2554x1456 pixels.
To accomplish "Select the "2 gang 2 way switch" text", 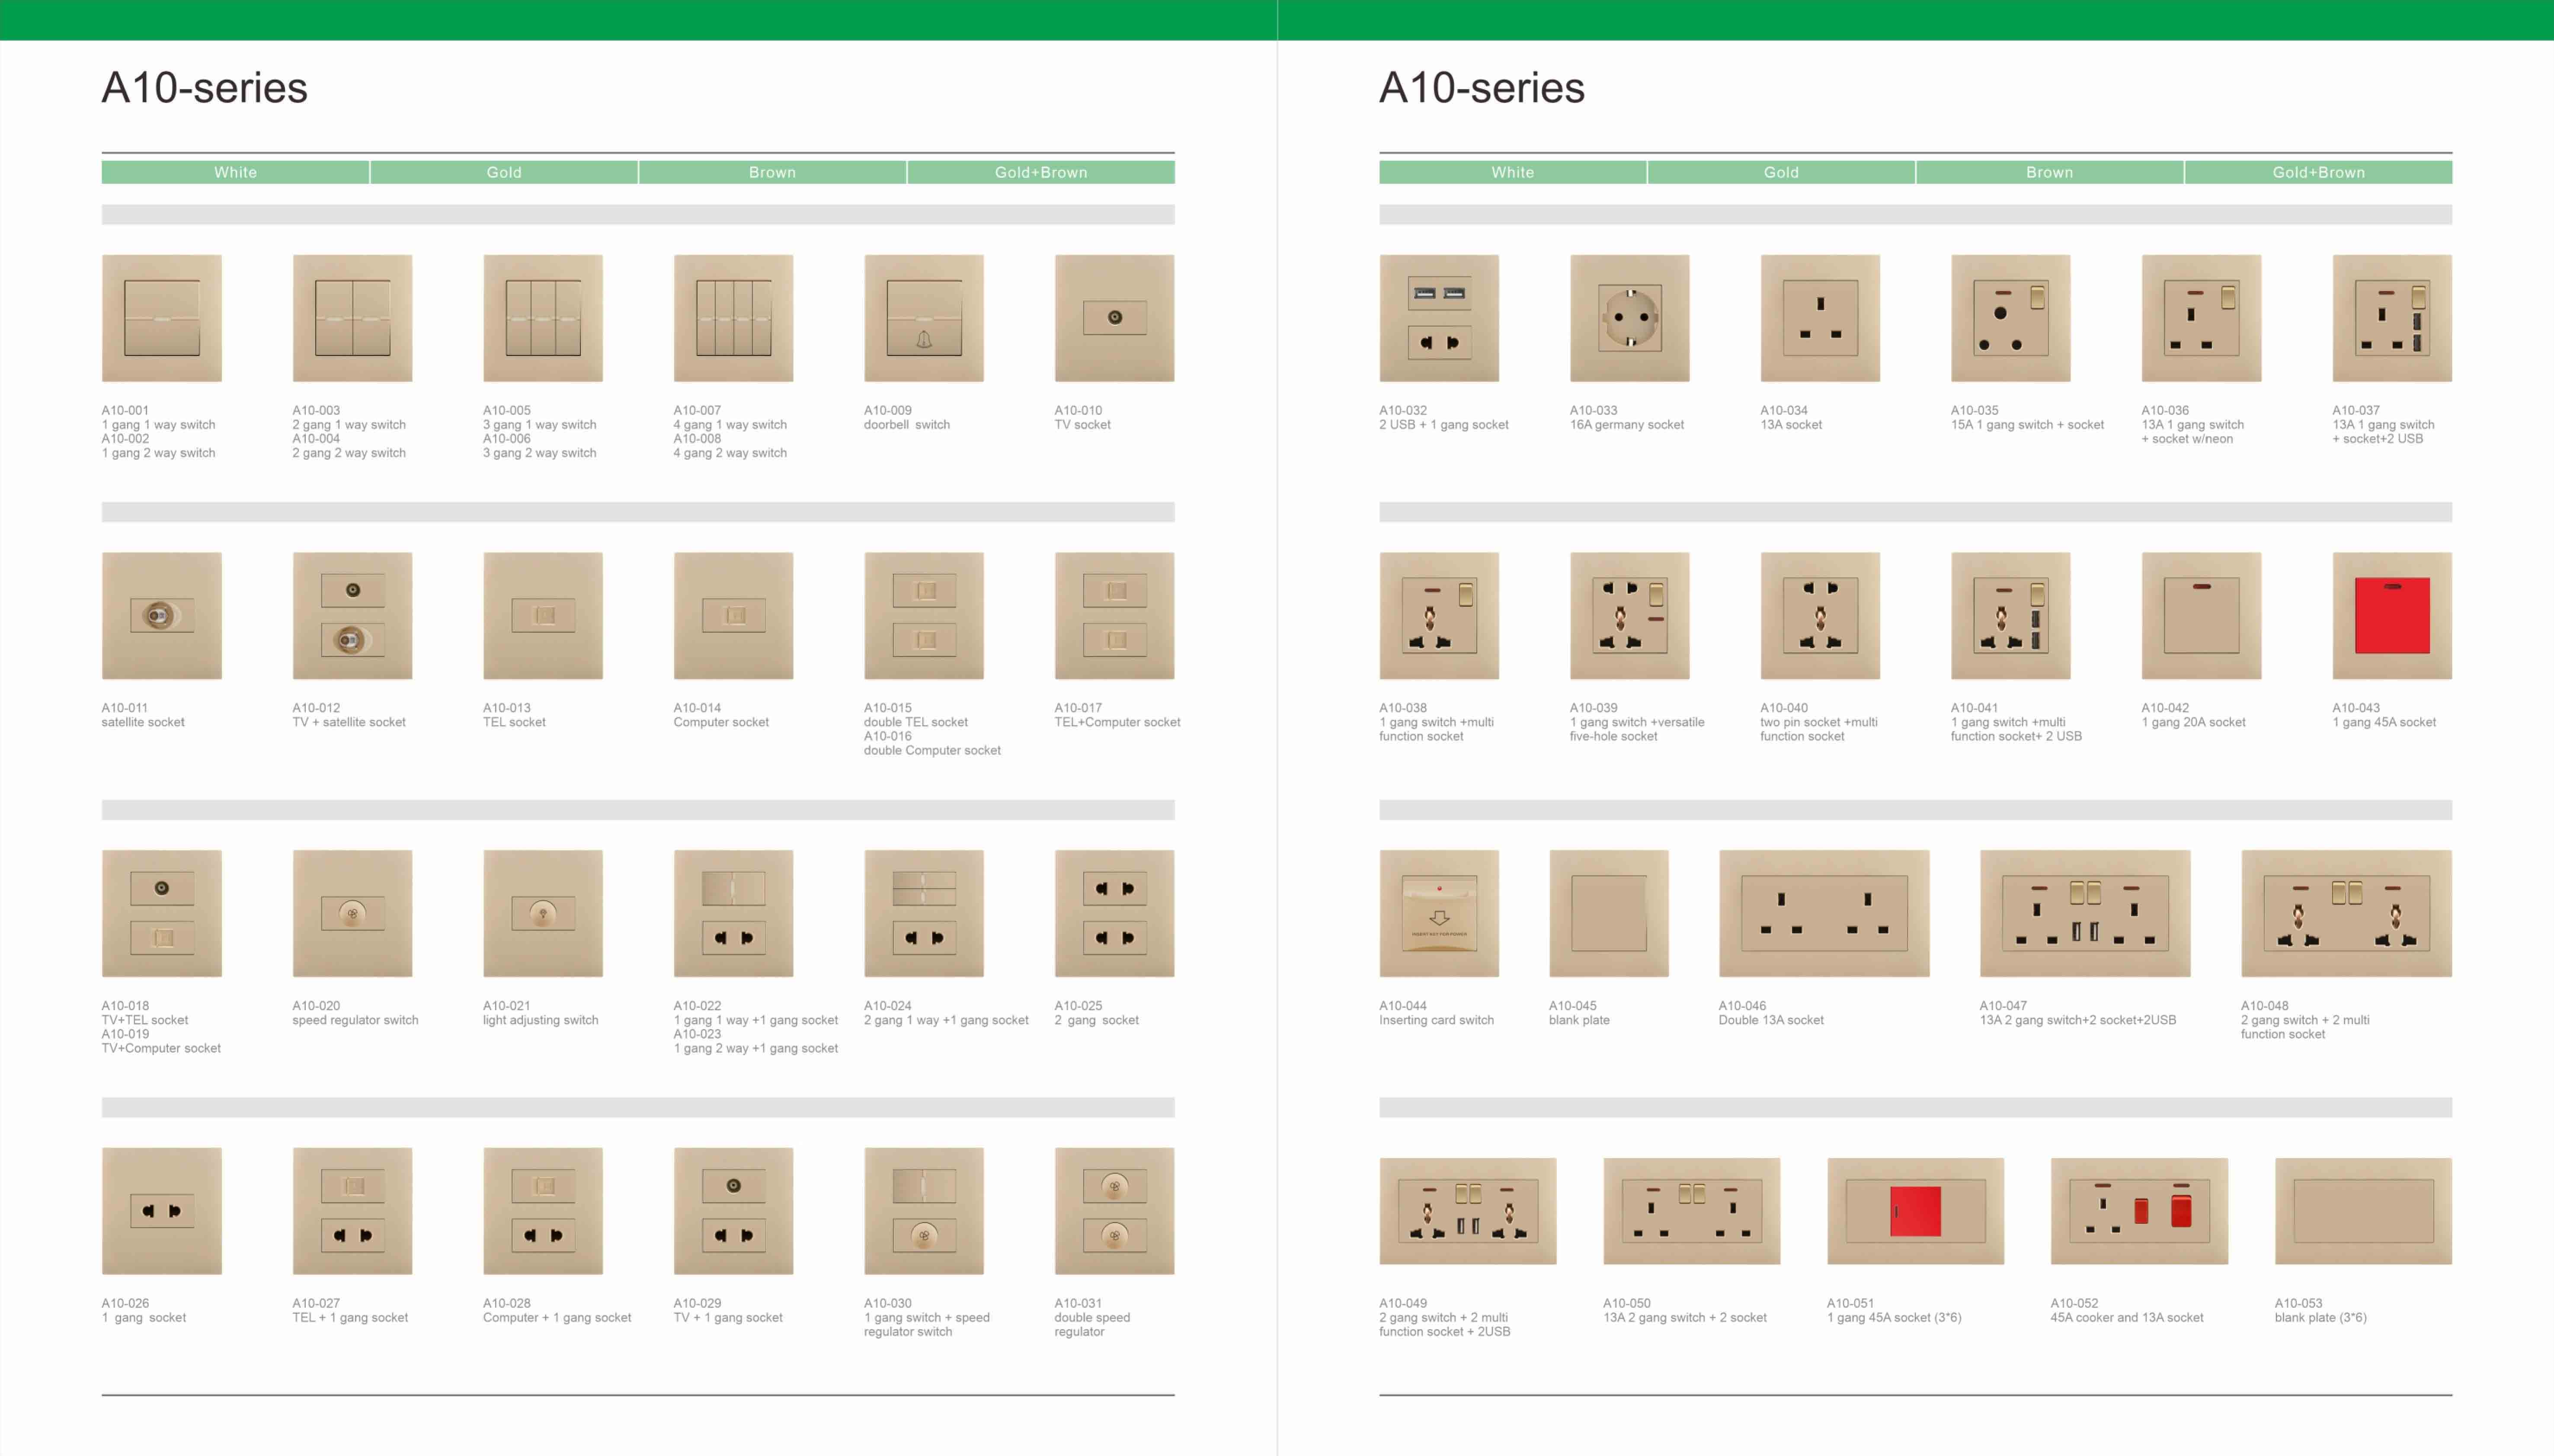I will click(349, 453).
